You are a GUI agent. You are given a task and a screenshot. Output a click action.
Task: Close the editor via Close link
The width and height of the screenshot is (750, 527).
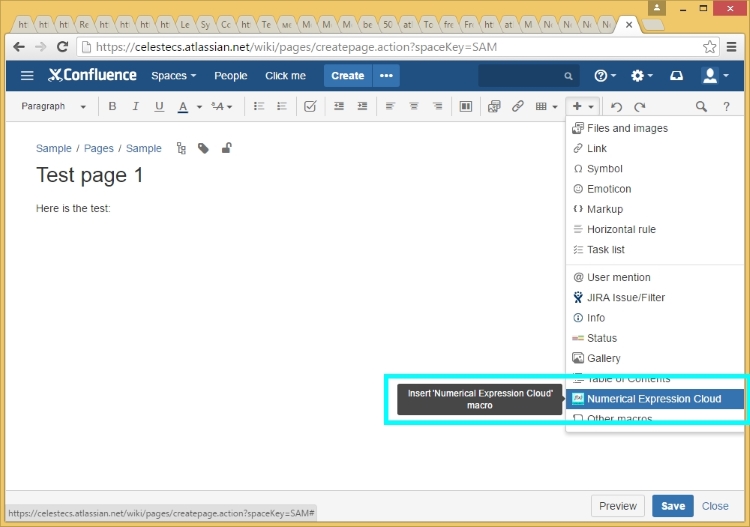715,506
